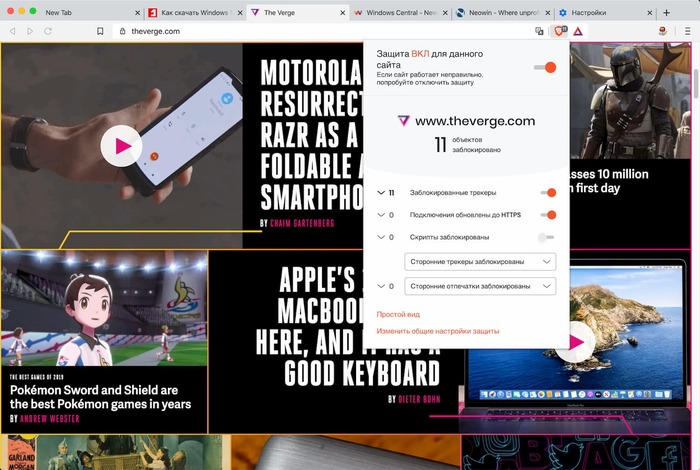Open Изменить общие настройки защиты link
This screenshot has height=470, width=700.
(437, 331)
